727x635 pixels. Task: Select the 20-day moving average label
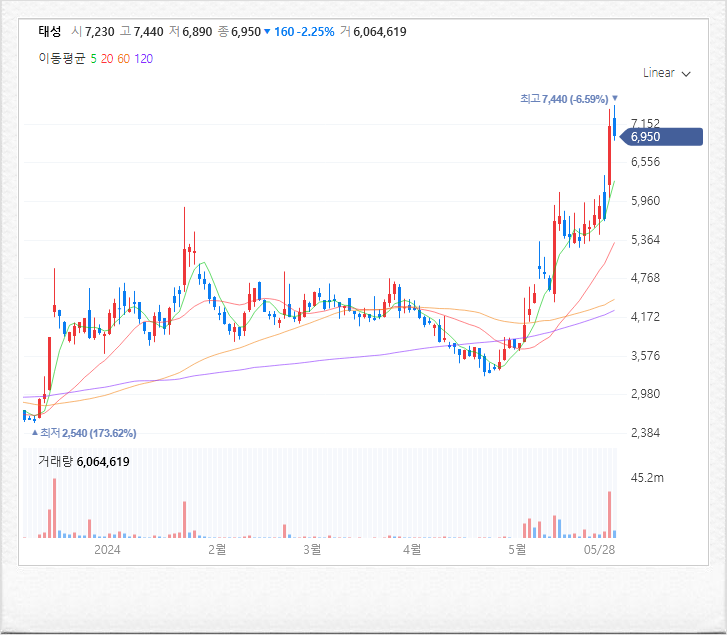coord(107,59)
